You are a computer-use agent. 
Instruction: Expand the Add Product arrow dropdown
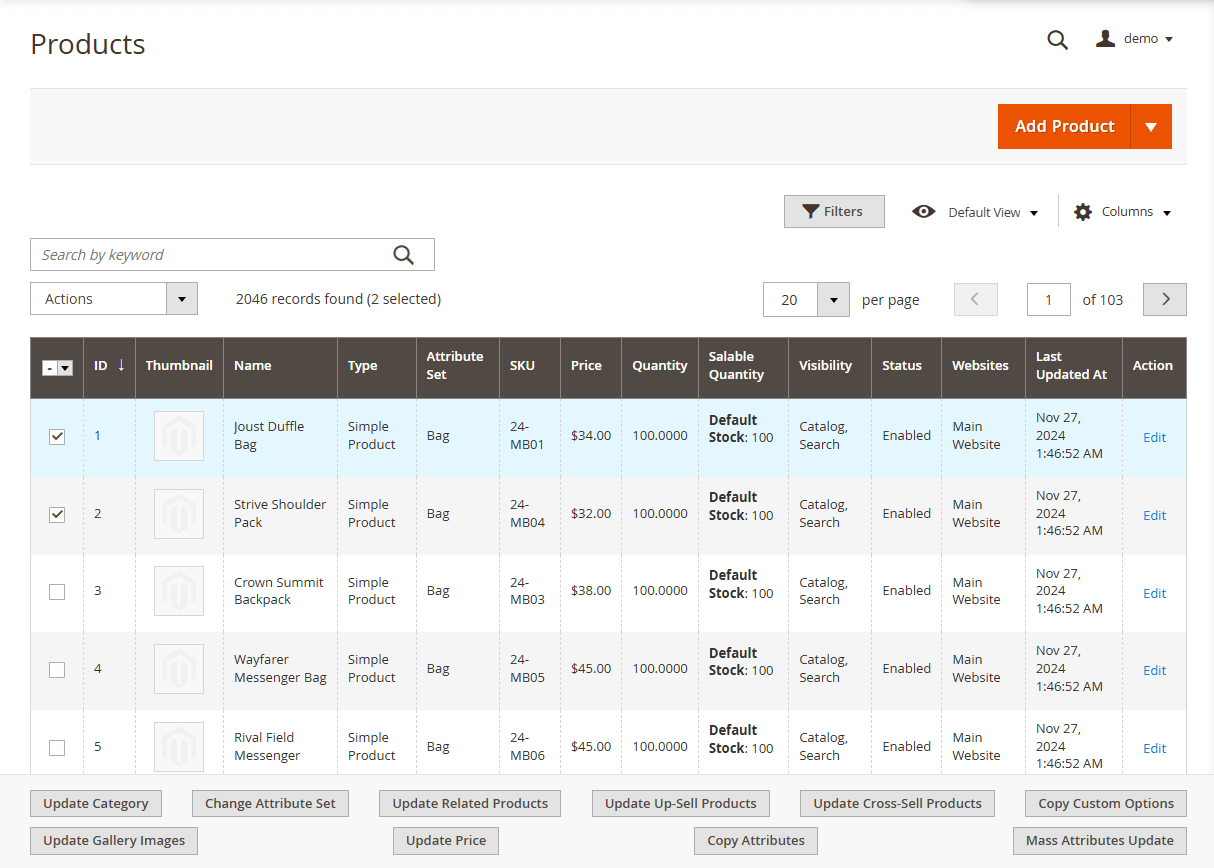tap(1151, 127)
